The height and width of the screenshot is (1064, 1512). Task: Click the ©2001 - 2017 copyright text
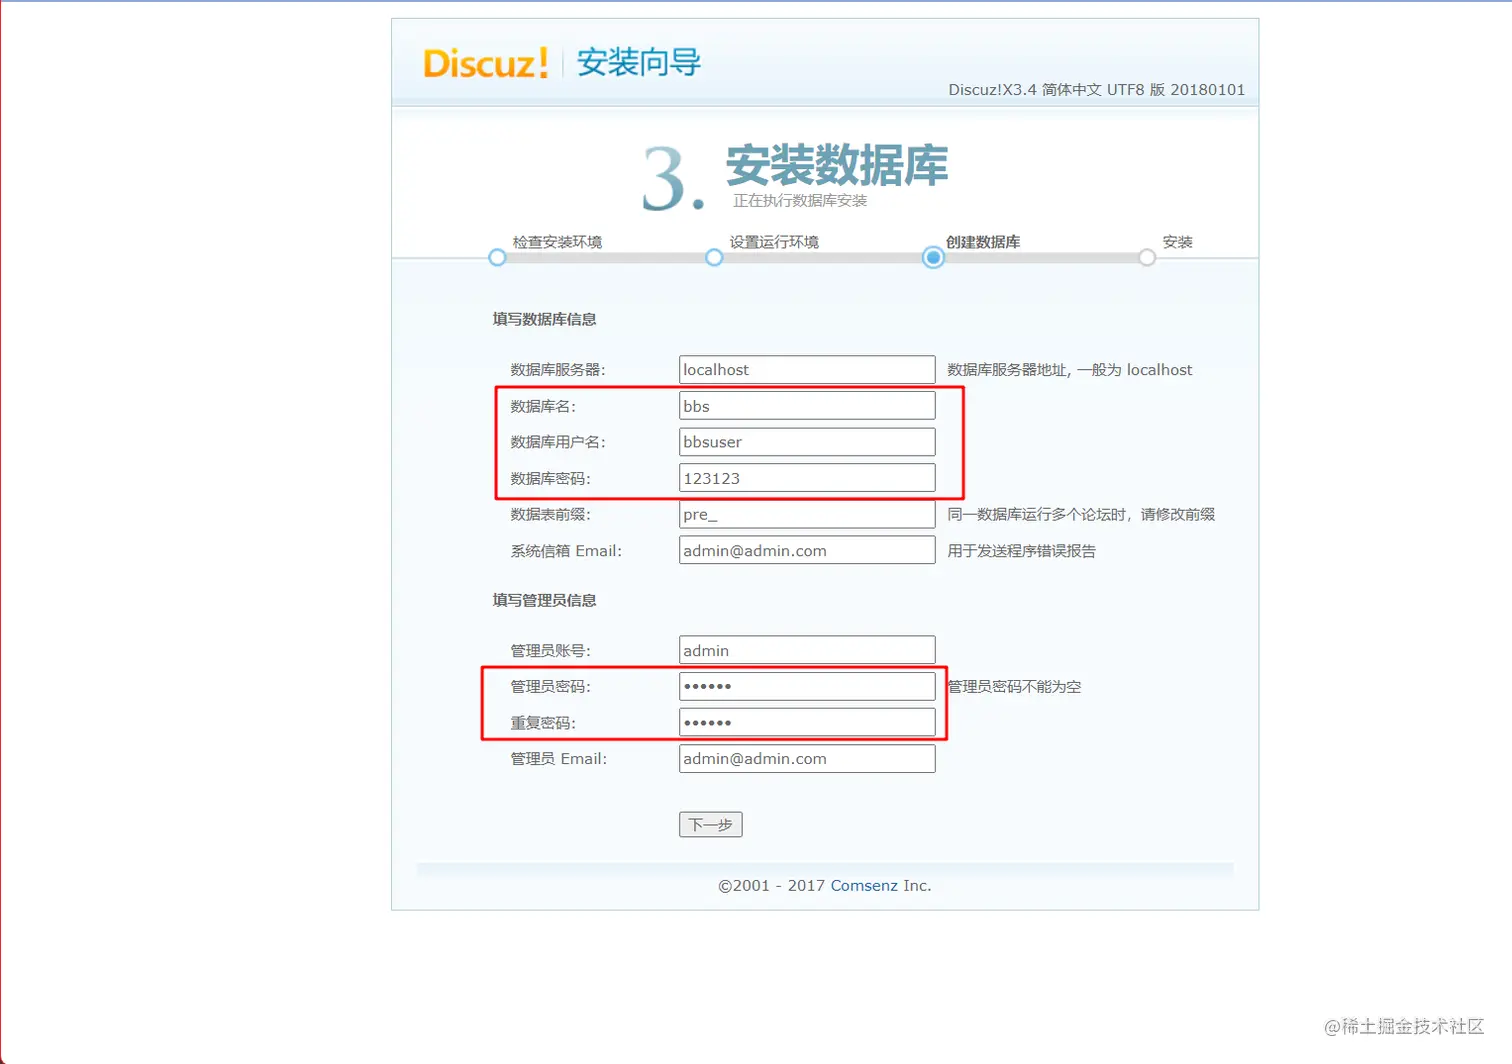tap(771, 886)
